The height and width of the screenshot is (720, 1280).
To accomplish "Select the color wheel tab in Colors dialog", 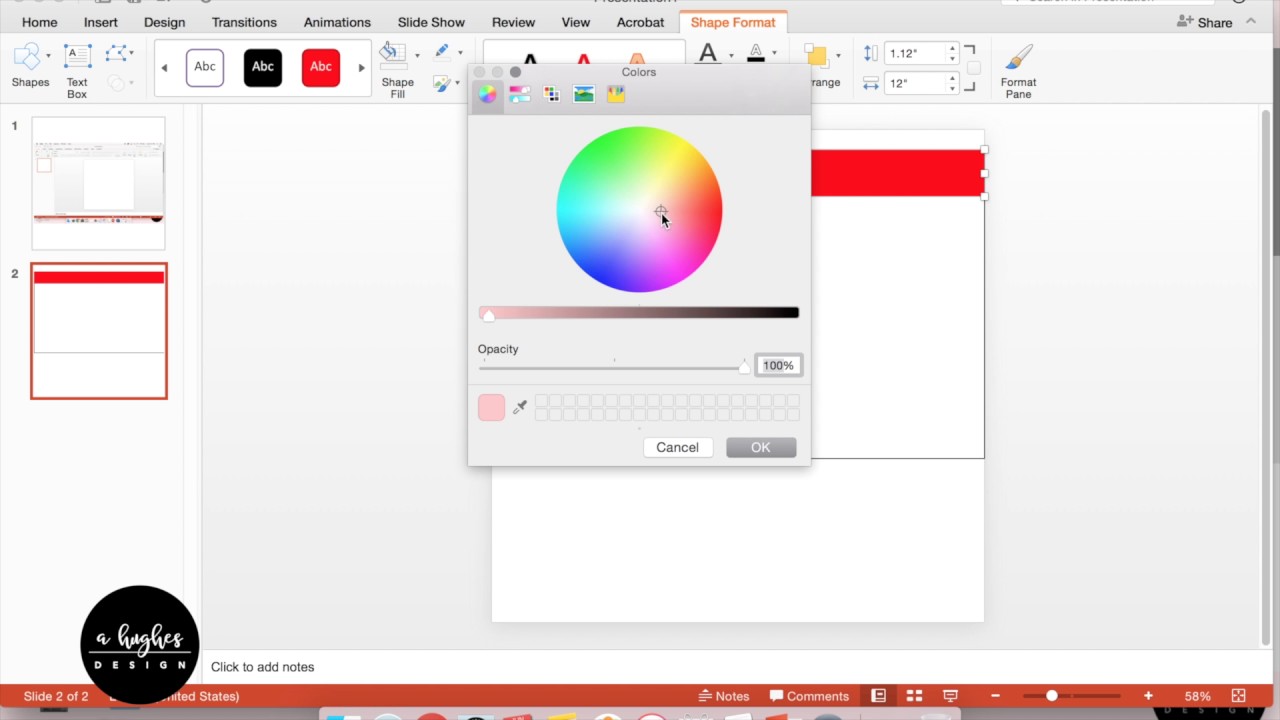I will click(x=487, y=93).
